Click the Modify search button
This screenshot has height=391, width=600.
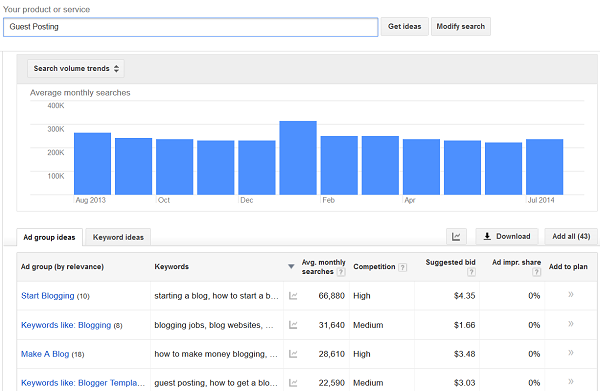(461, 26)
